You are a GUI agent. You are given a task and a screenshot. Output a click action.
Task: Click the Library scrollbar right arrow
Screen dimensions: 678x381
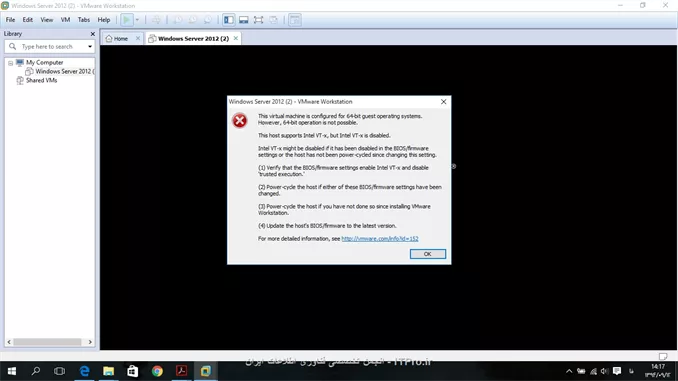coord(90,342)
